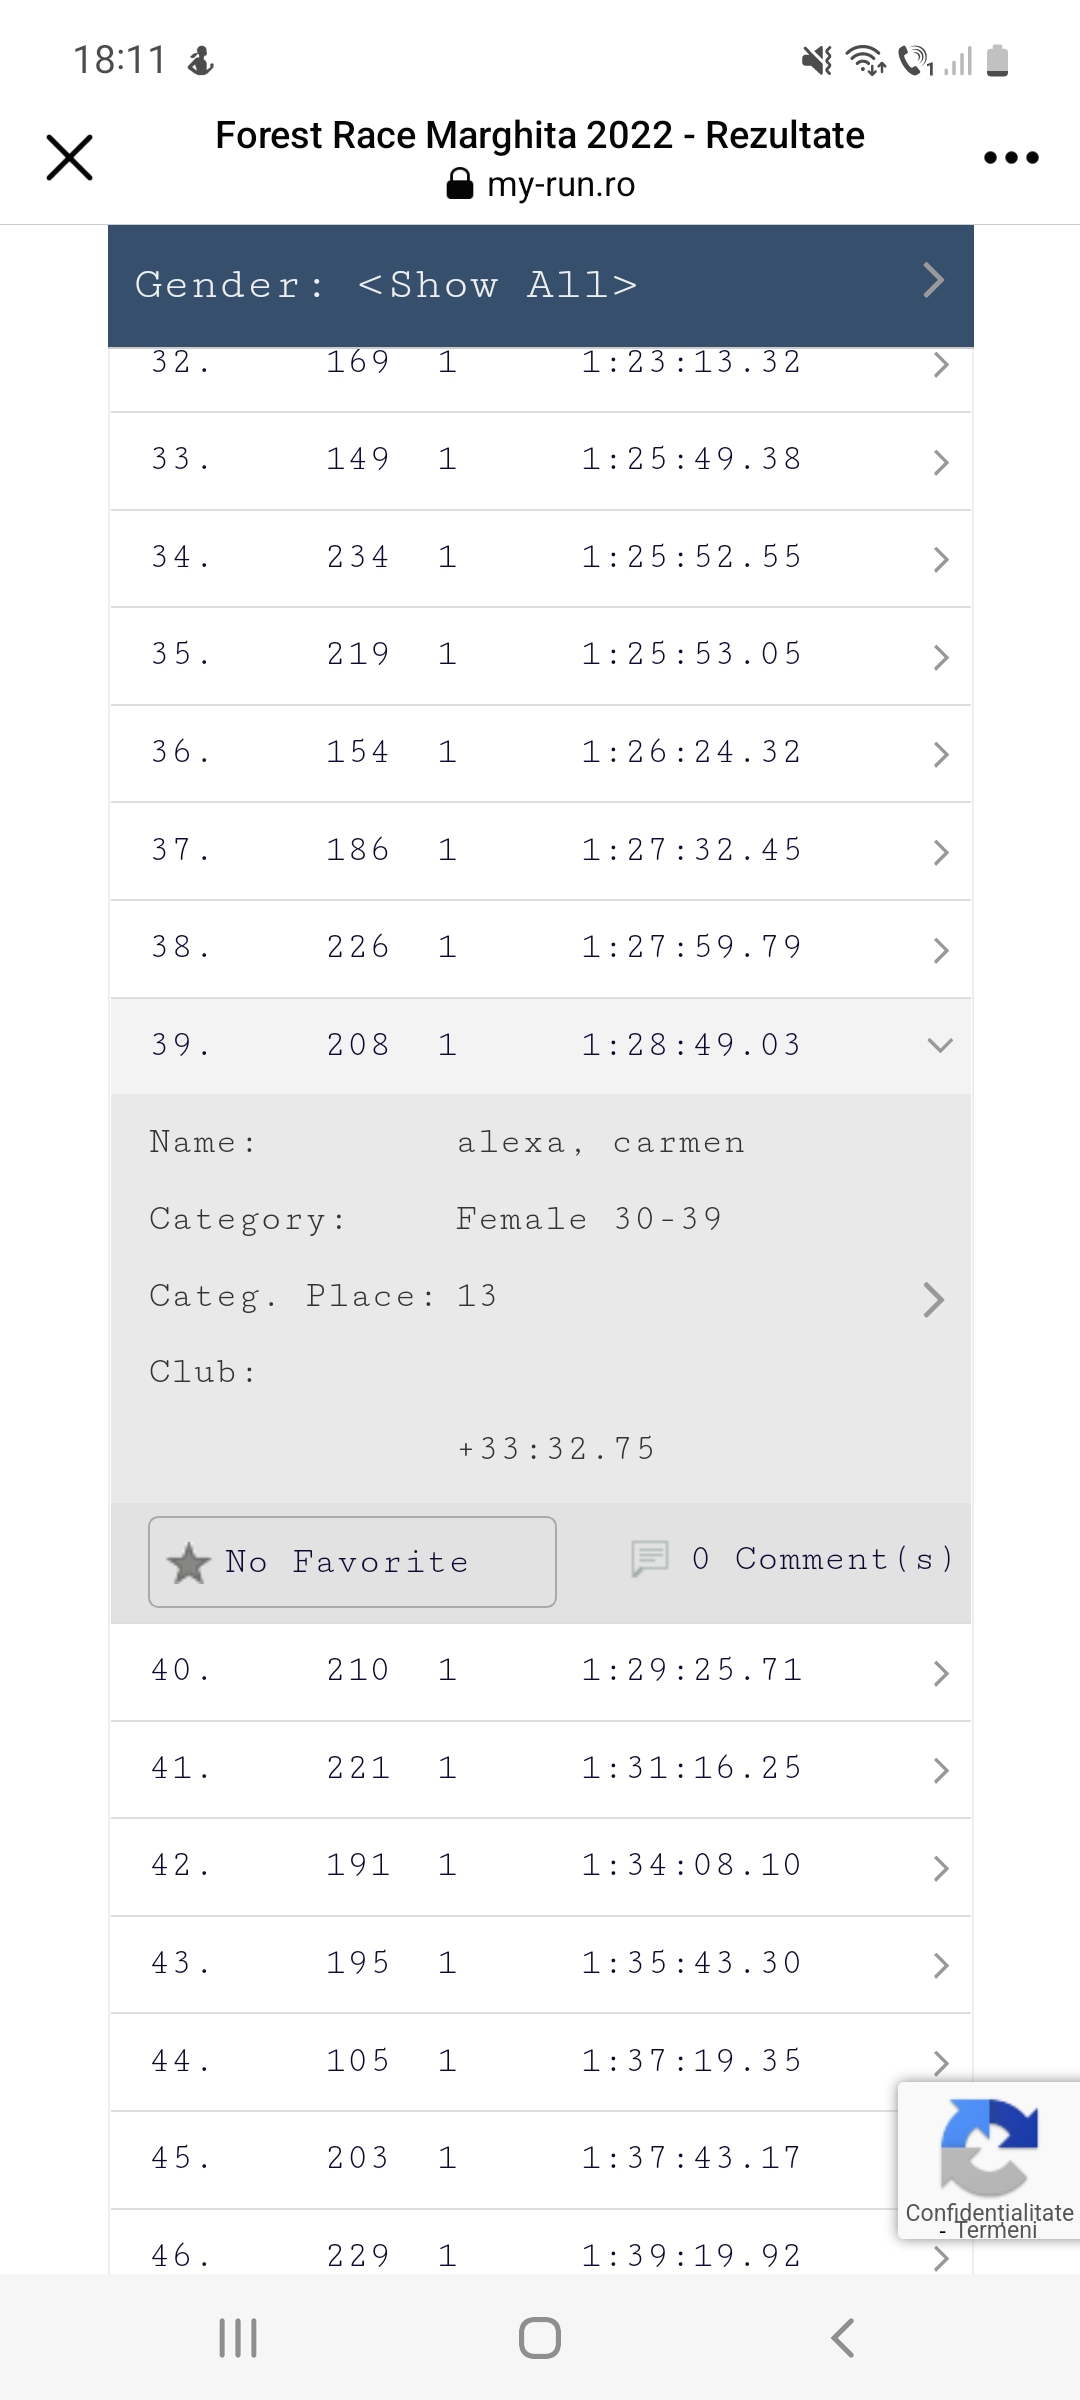Screen dimensions: 1080x2400
Task: Tap the Android home navigation button
Action: point(540,2338)
